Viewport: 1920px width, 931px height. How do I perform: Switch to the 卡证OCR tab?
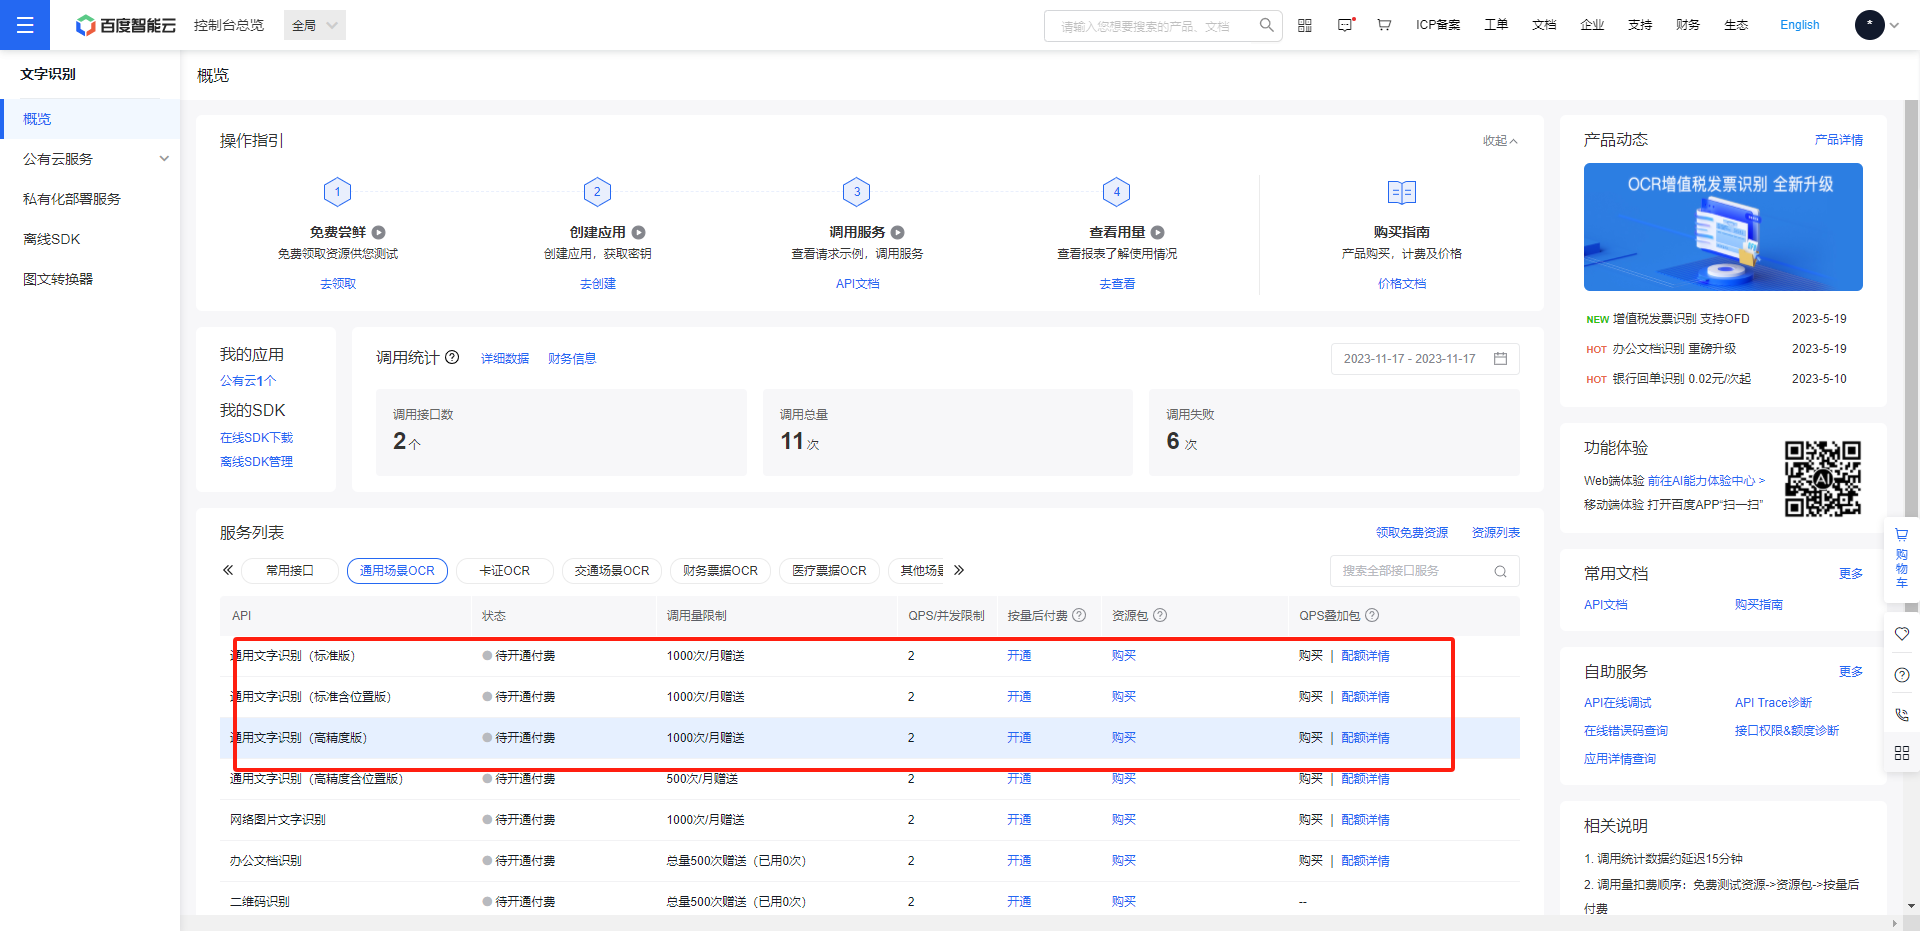pos(505,571)
